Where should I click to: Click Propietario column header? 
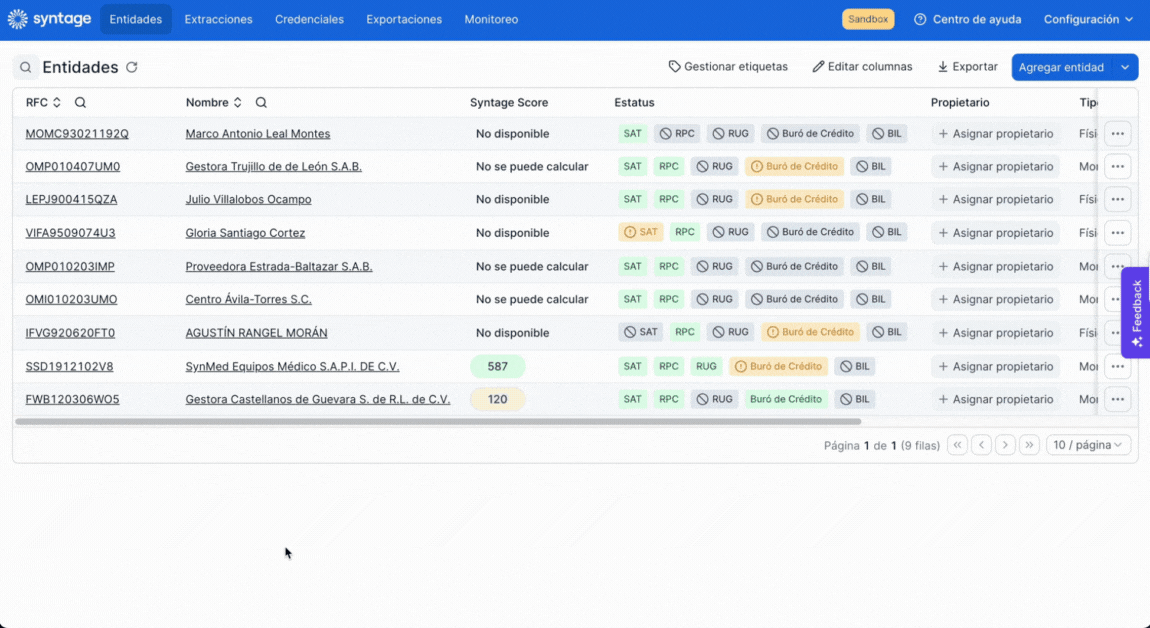click(x=960, y=103)
